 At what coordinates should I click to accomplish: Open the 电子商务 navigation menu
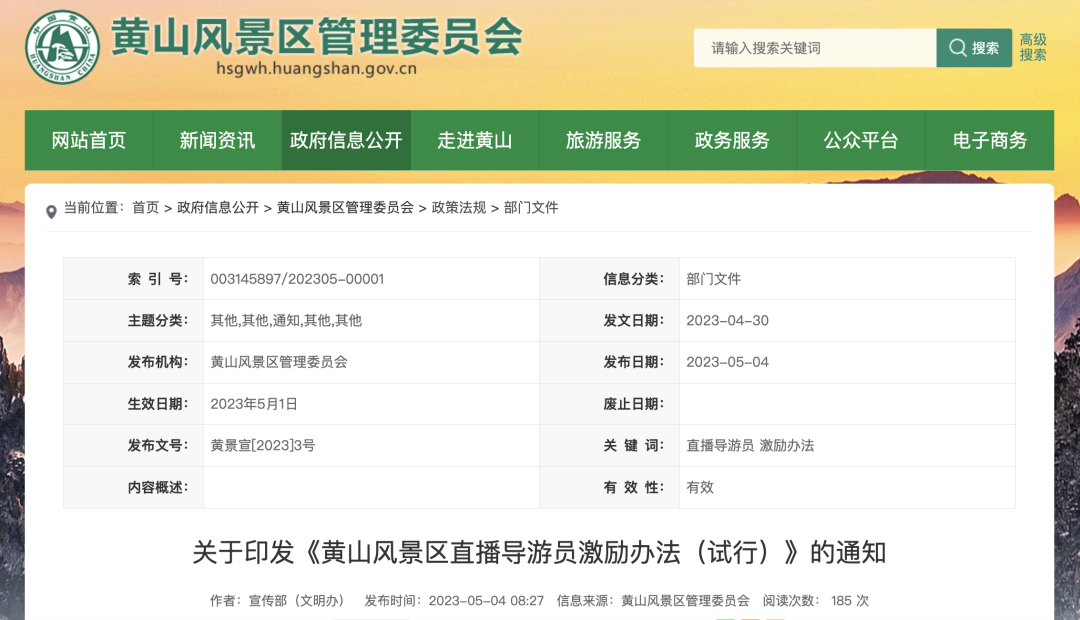click(x=990, y=140)
